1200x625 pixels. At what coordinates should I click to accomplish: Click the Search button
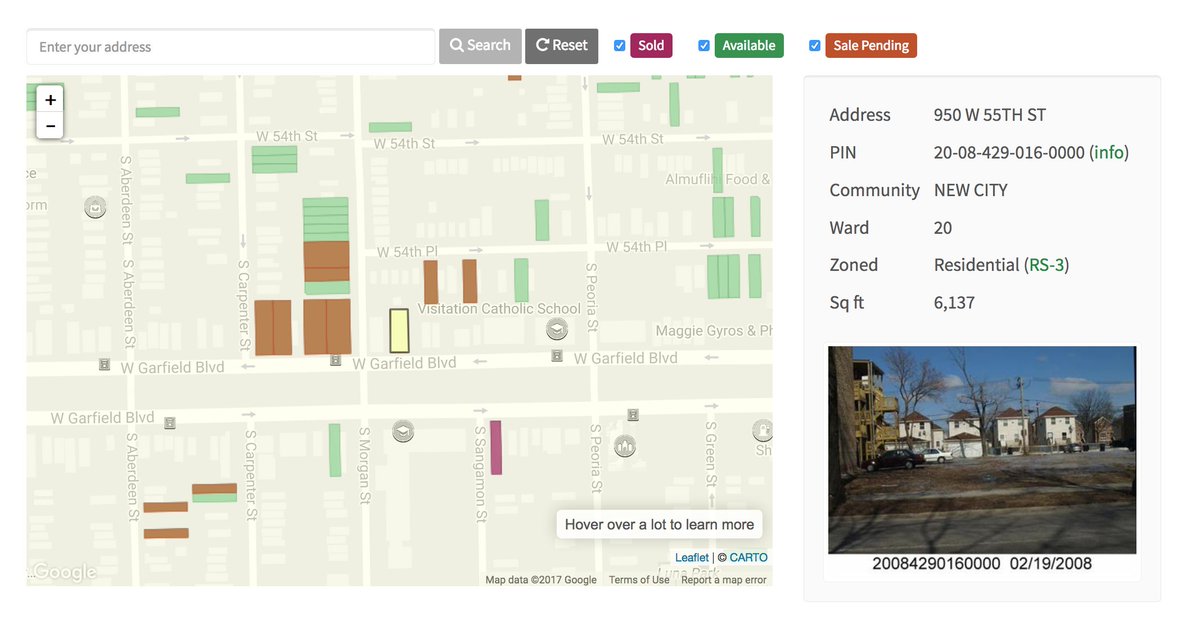point(480,46)
